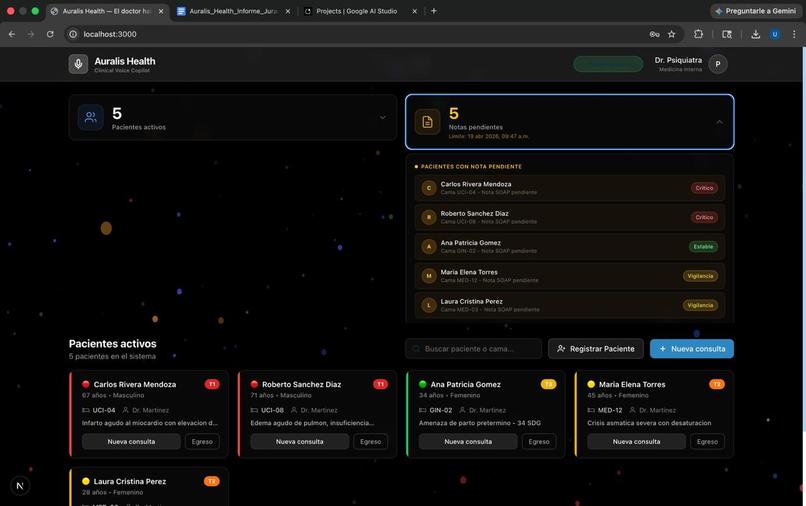Click the Auralis Health microphone logo icon
Screen dimensions: 806x506
pos(78,64)
